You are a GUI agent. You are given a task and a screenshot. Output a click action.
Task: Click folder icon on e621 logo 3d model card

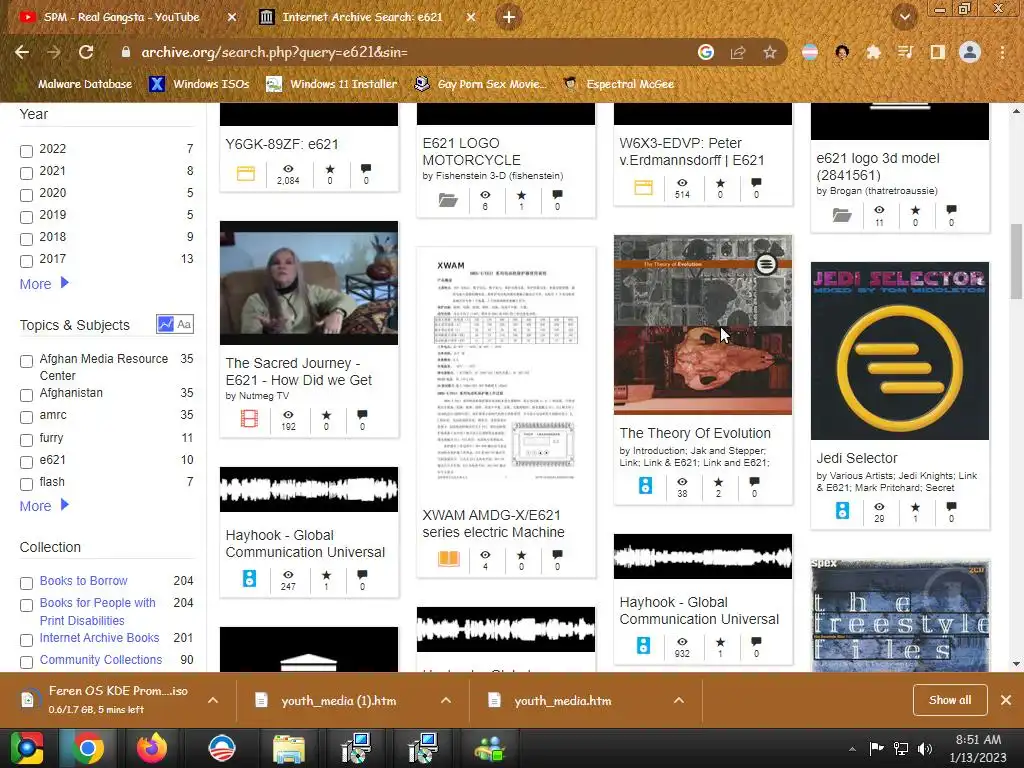tap(842, 214)
